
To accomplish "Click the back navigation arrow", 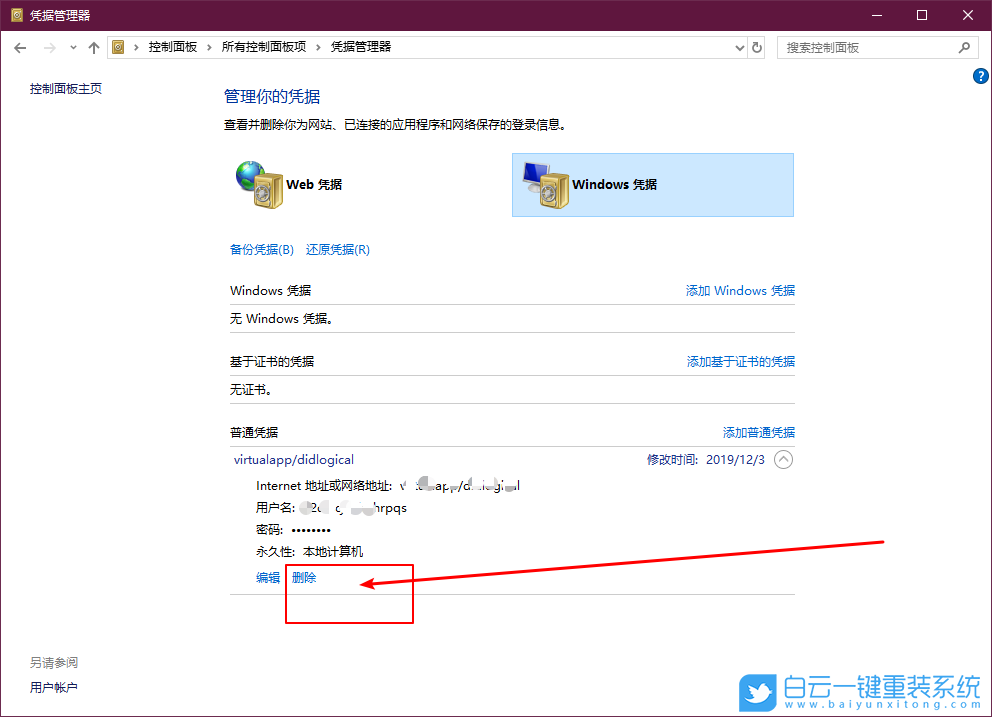I will [20, 47].
